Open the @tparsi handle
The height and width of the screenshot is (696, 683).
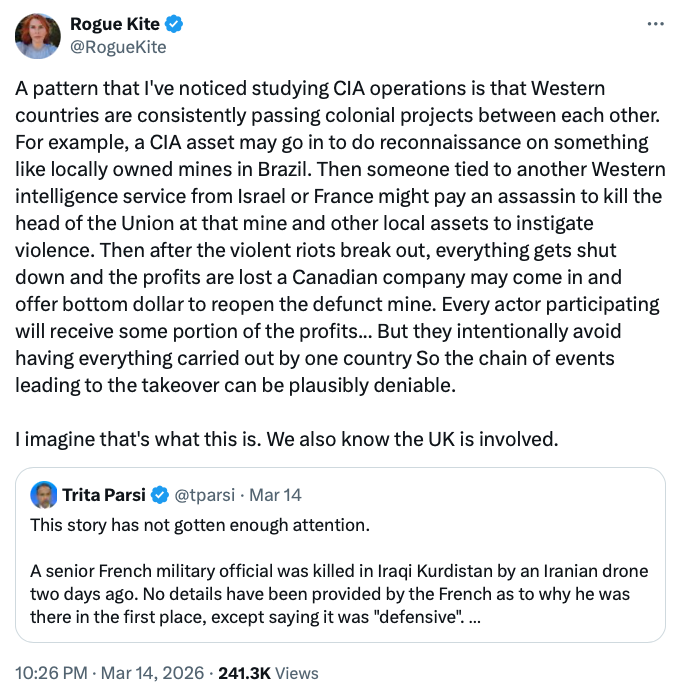tap(205, 495)
